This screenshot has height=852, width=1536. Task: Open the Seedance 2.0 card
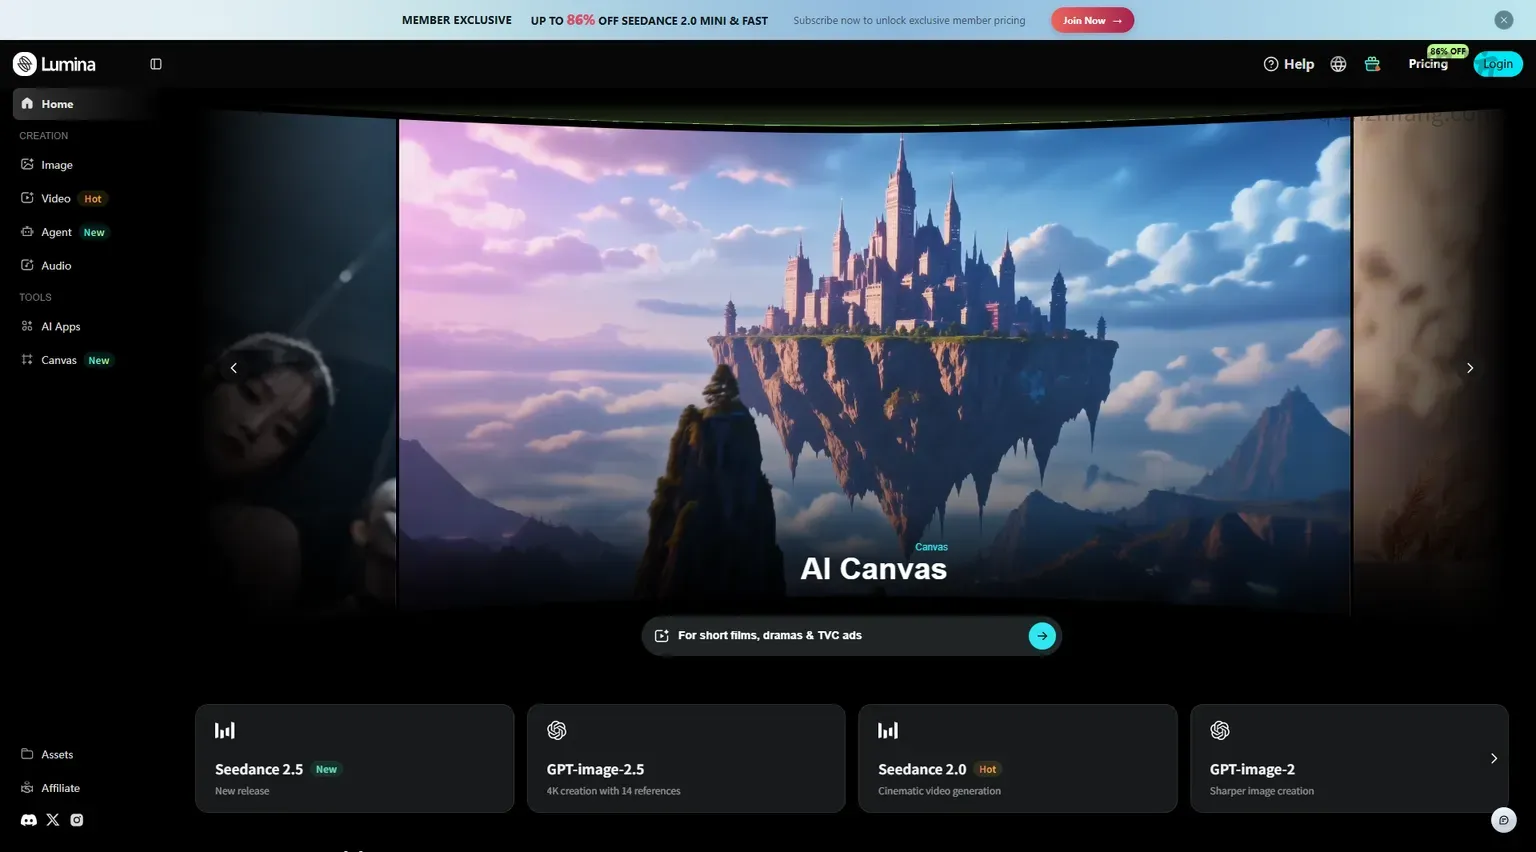[x=1017, y=758]
